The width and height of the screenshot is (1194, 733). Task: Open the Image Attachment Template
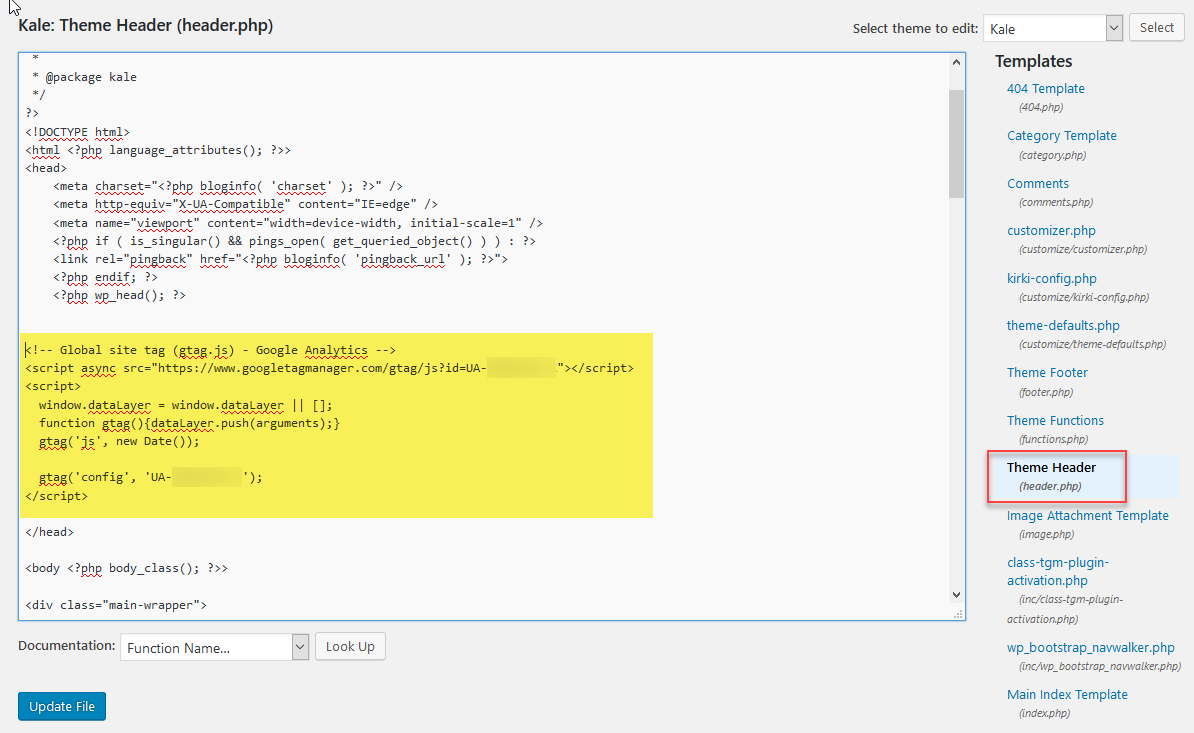coord(1087,516)
